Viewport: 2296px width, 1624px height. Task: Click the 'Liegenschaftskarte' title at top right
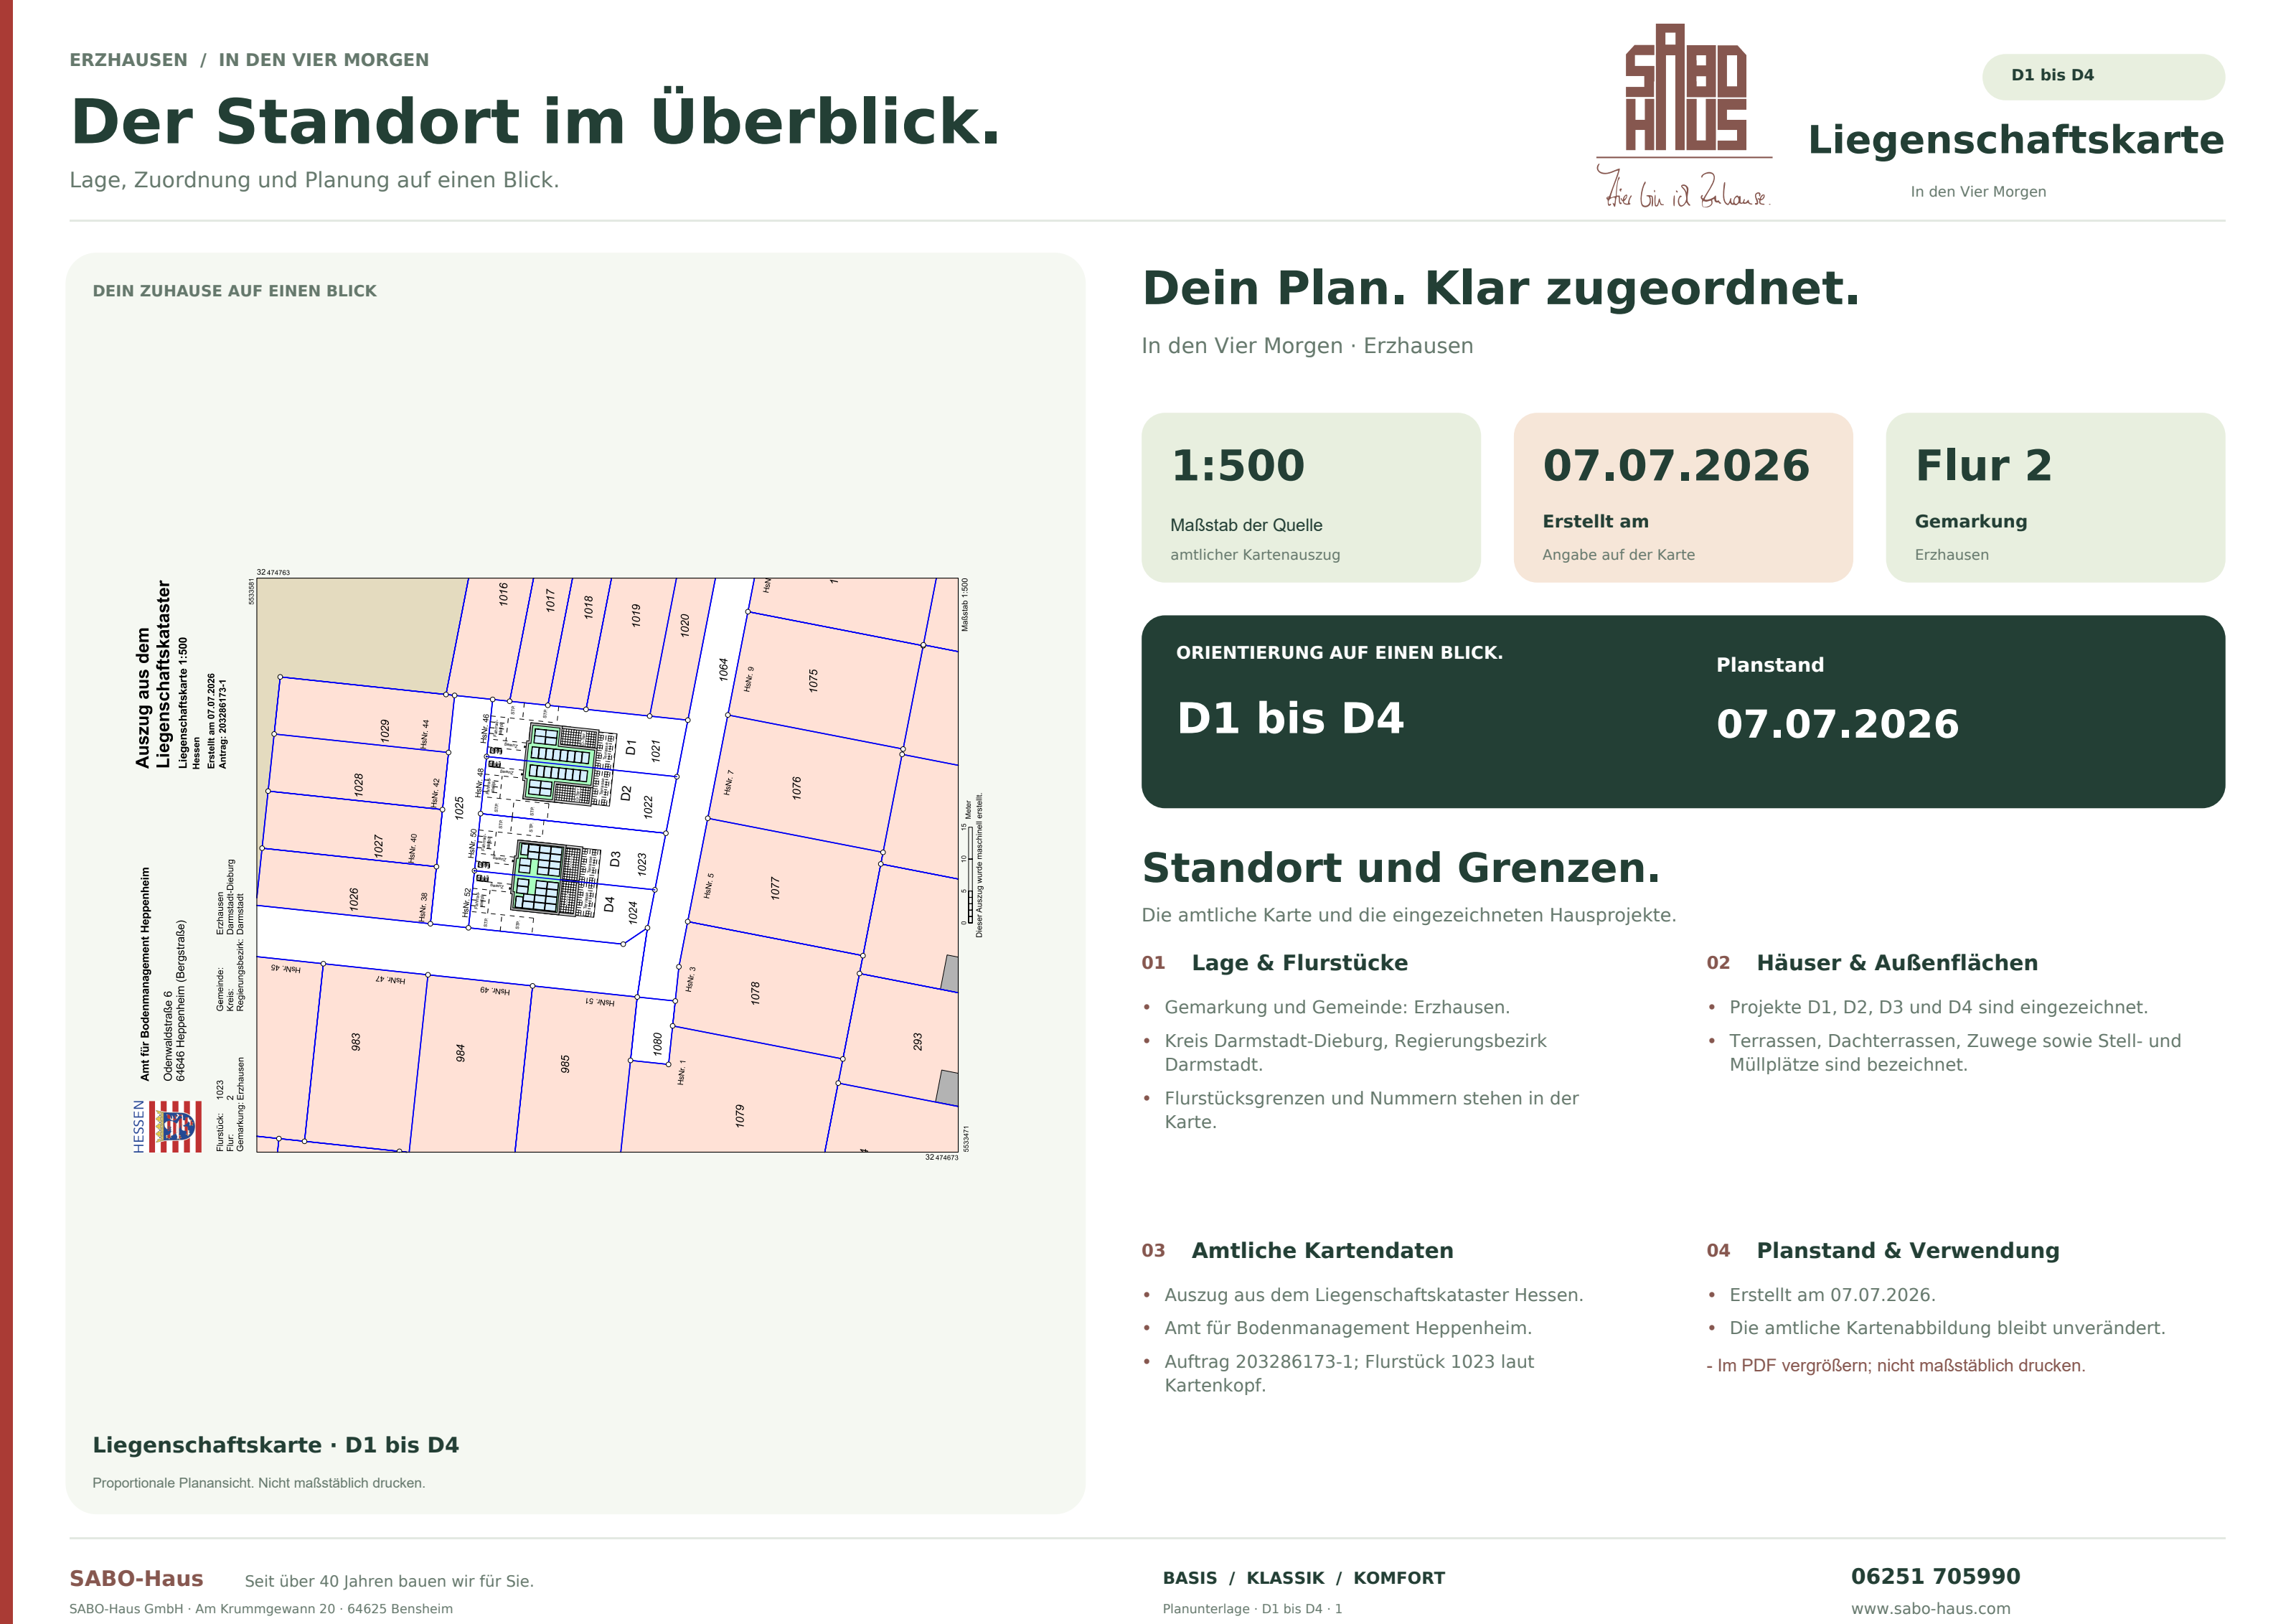2016,139
